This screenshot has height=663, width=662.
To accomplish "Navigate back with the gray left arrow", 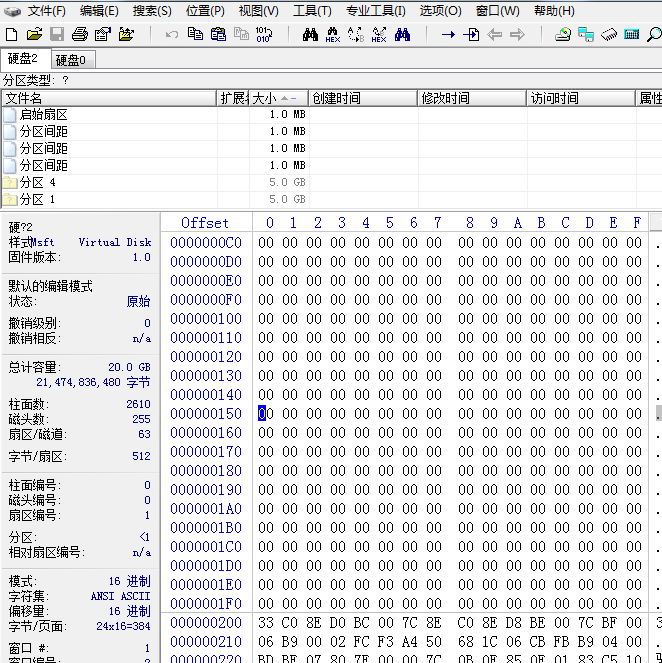I will point(494,34).
